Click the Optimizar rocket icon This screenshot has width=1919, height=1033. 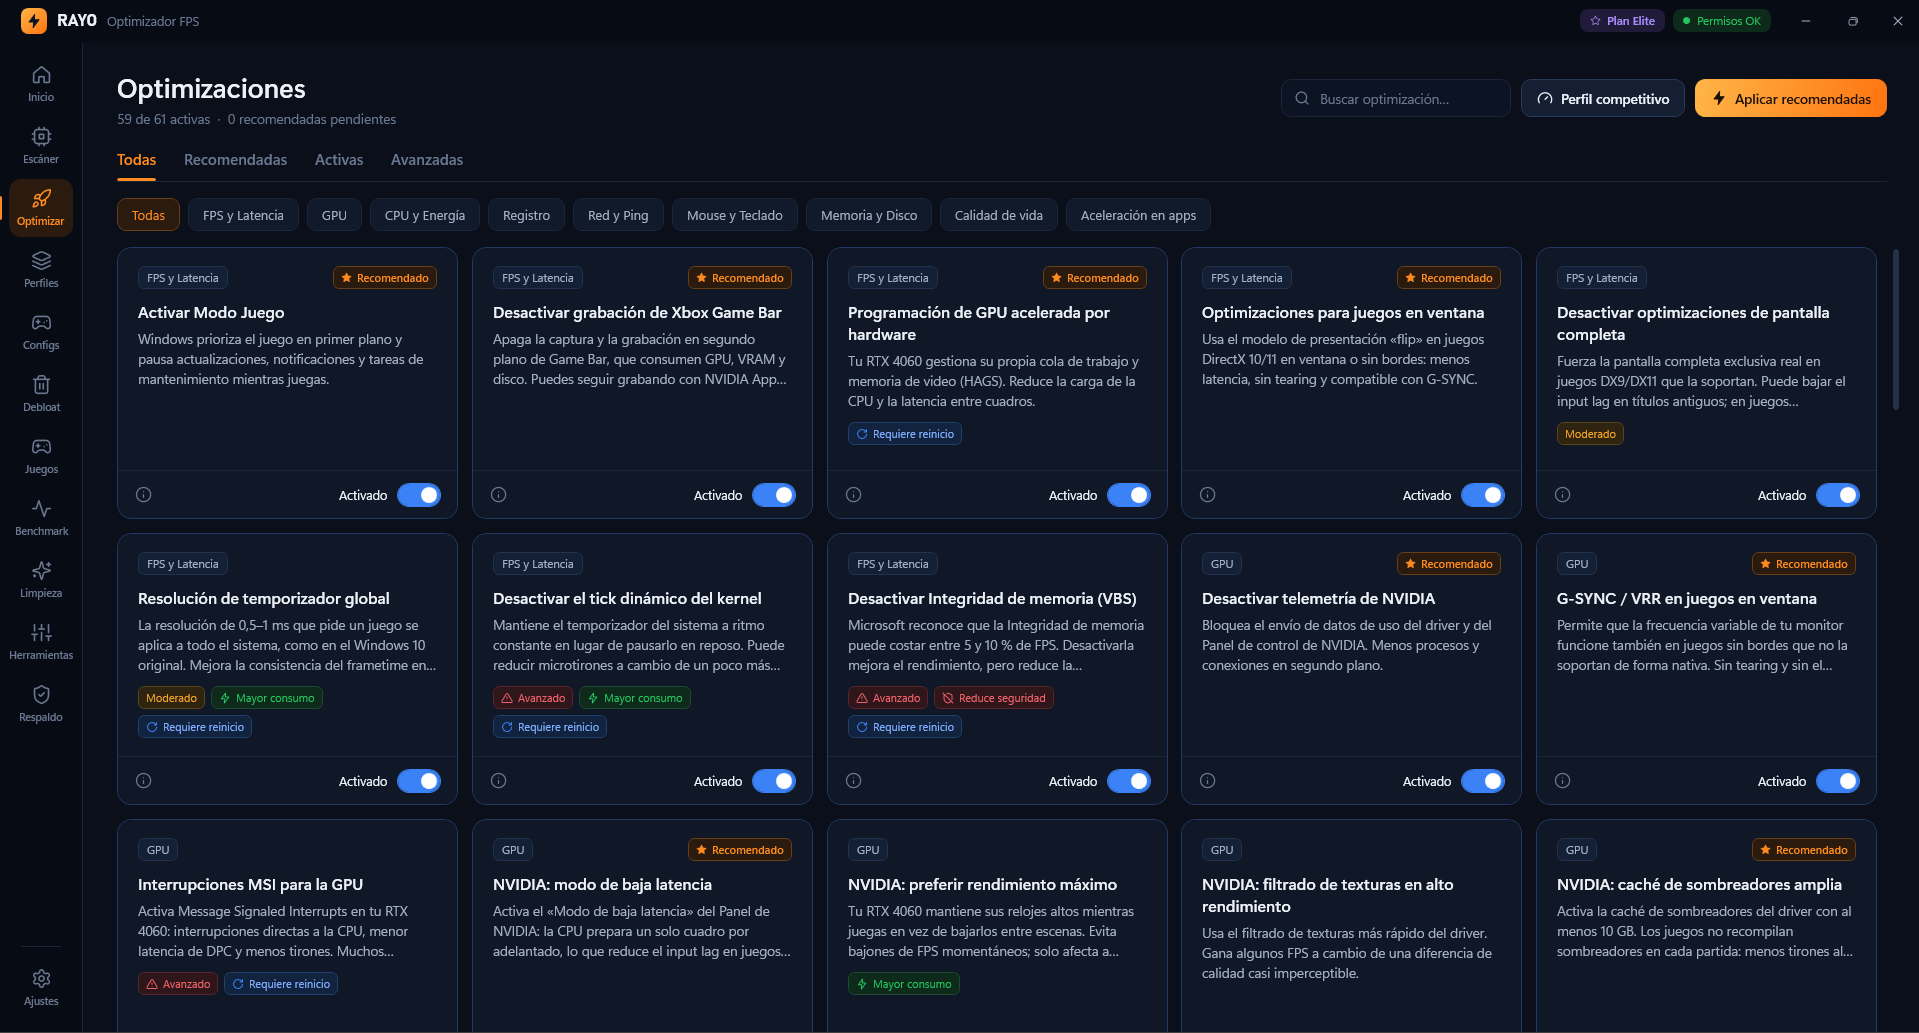coord(41,198)
